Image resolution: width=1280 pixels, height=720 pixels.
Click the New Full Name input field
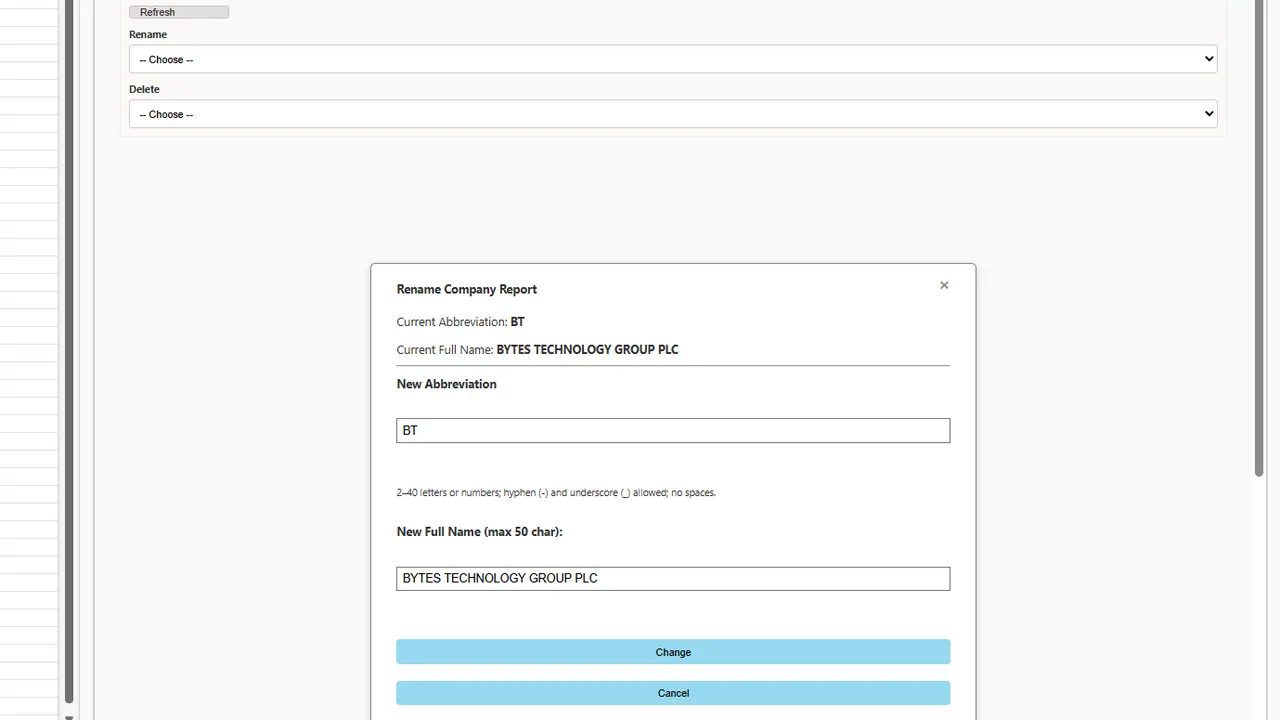(673, 578)
